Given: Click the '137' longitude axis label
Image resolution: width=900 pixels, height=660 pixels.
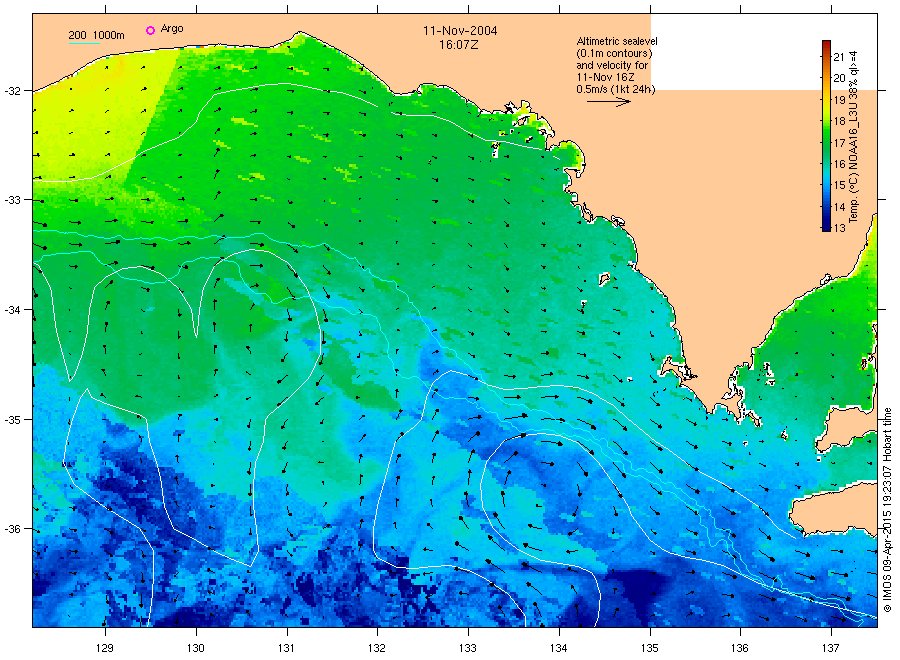Looking at the screenshot, I should pos(830,648).
